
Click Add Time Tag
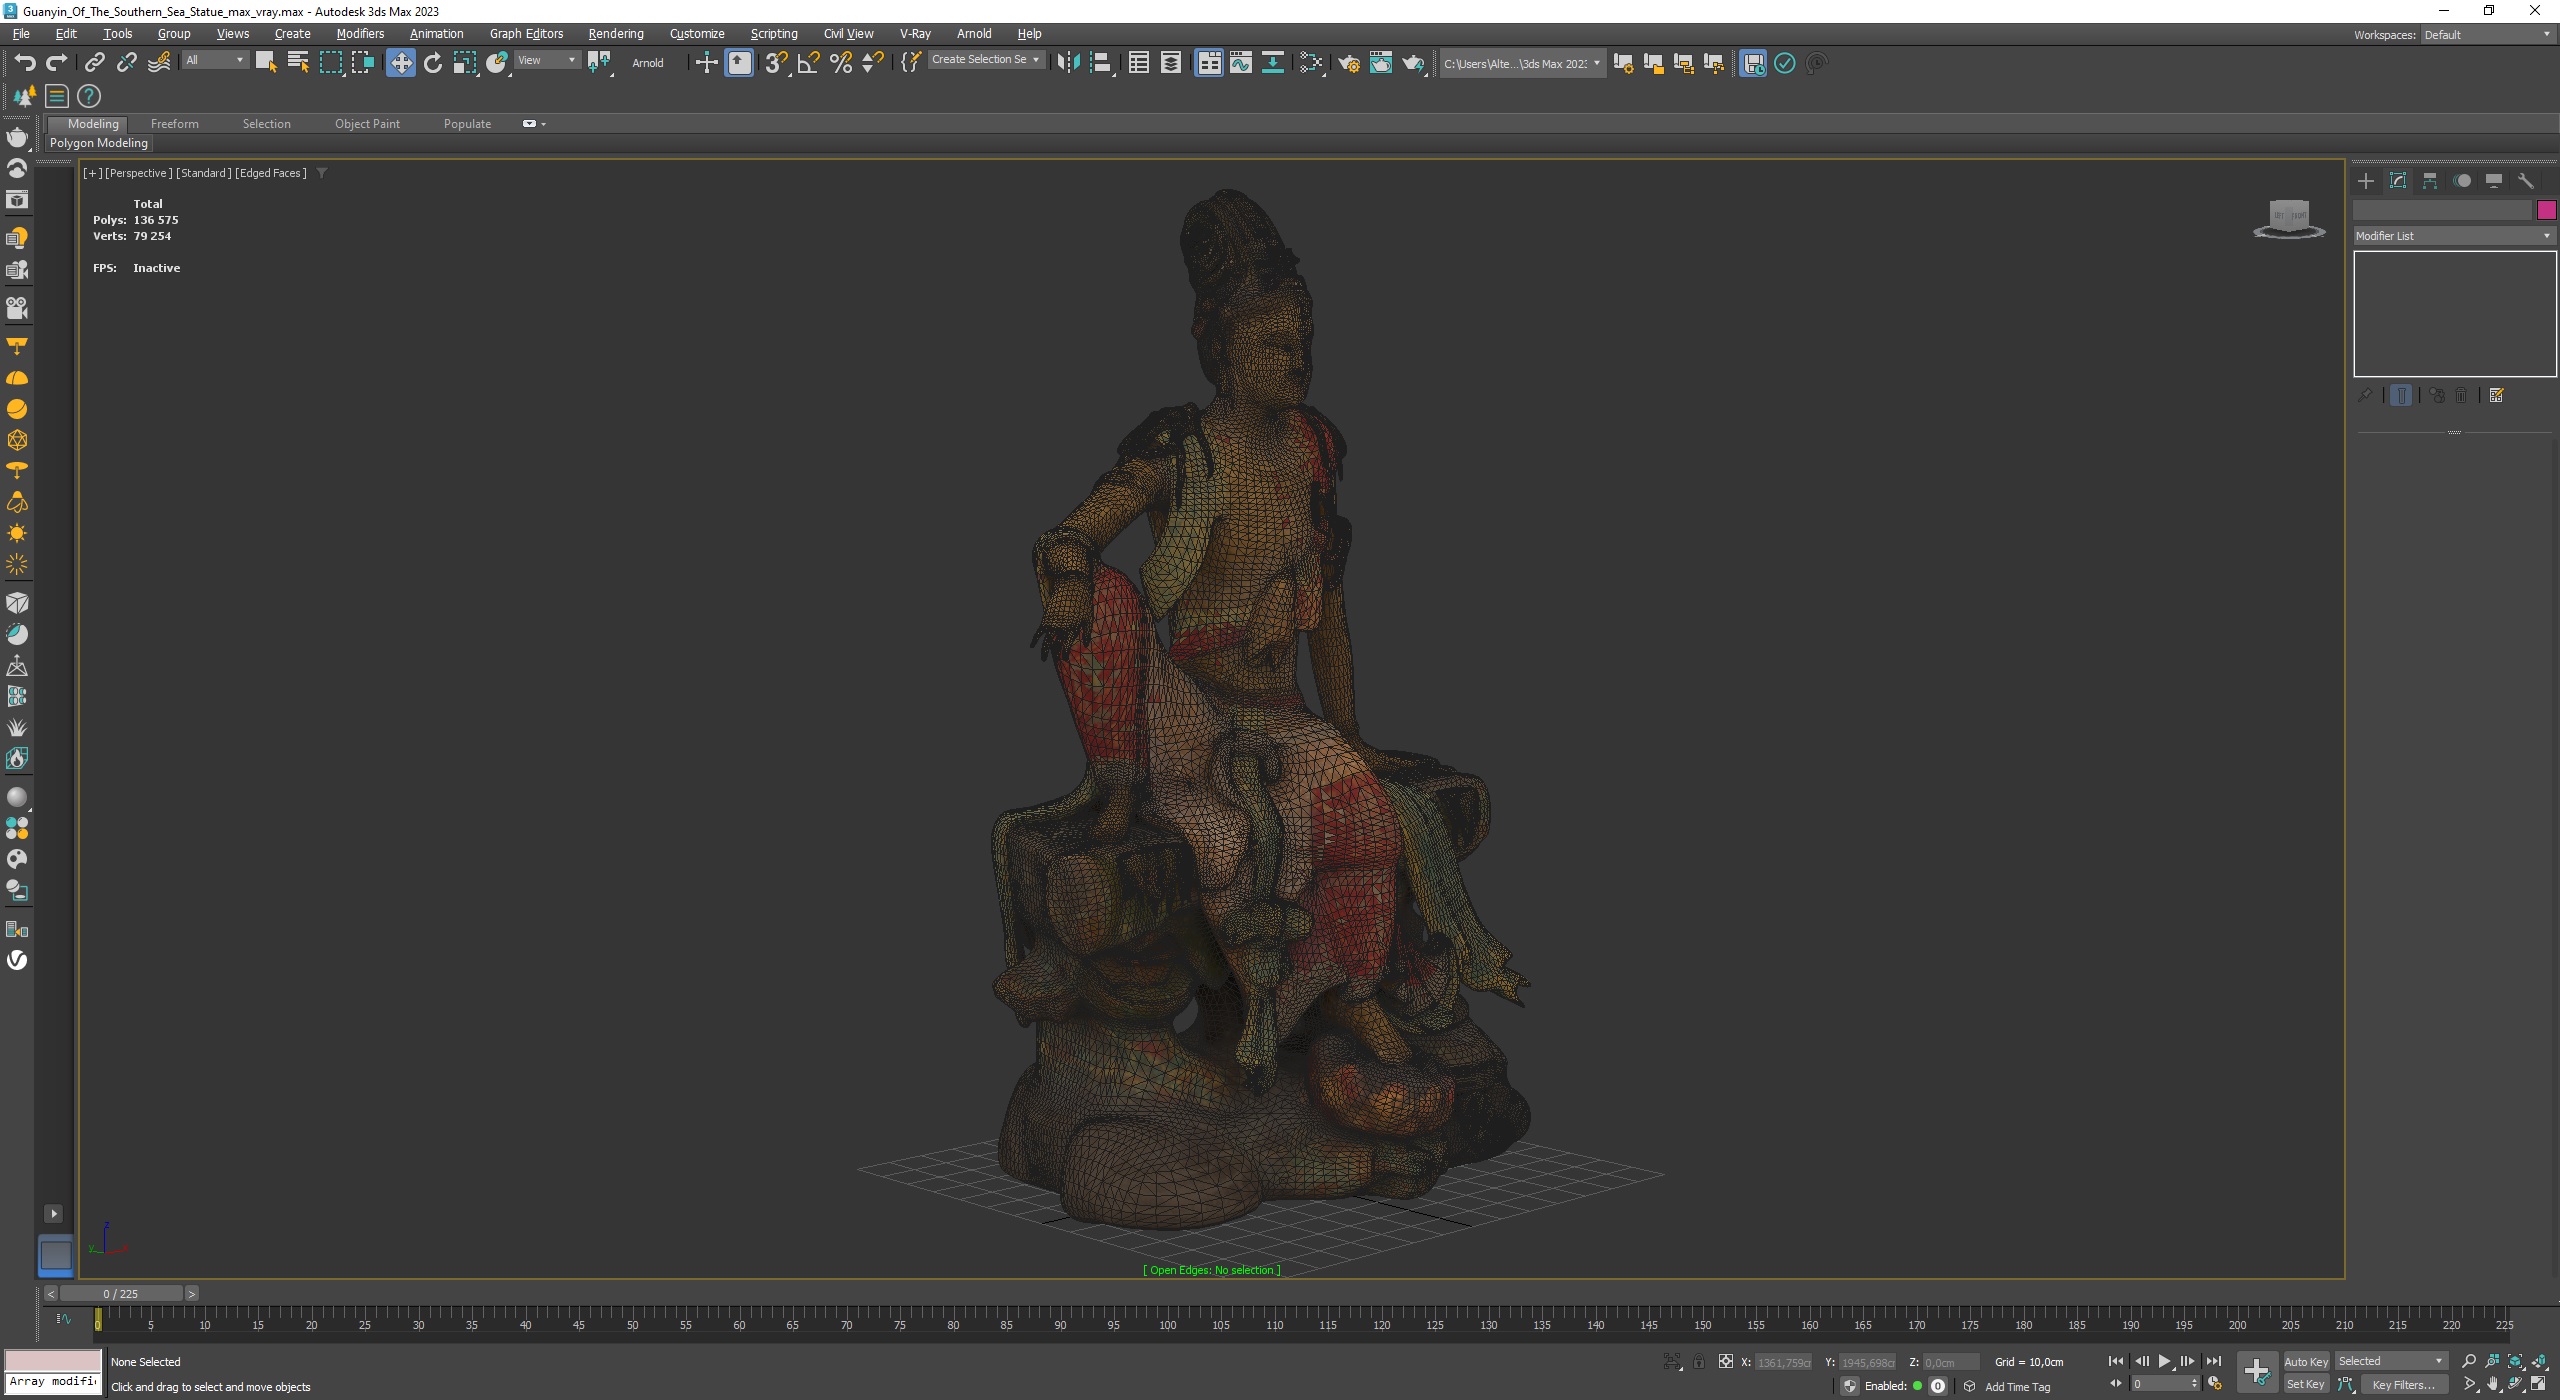pos(2017,1387)
